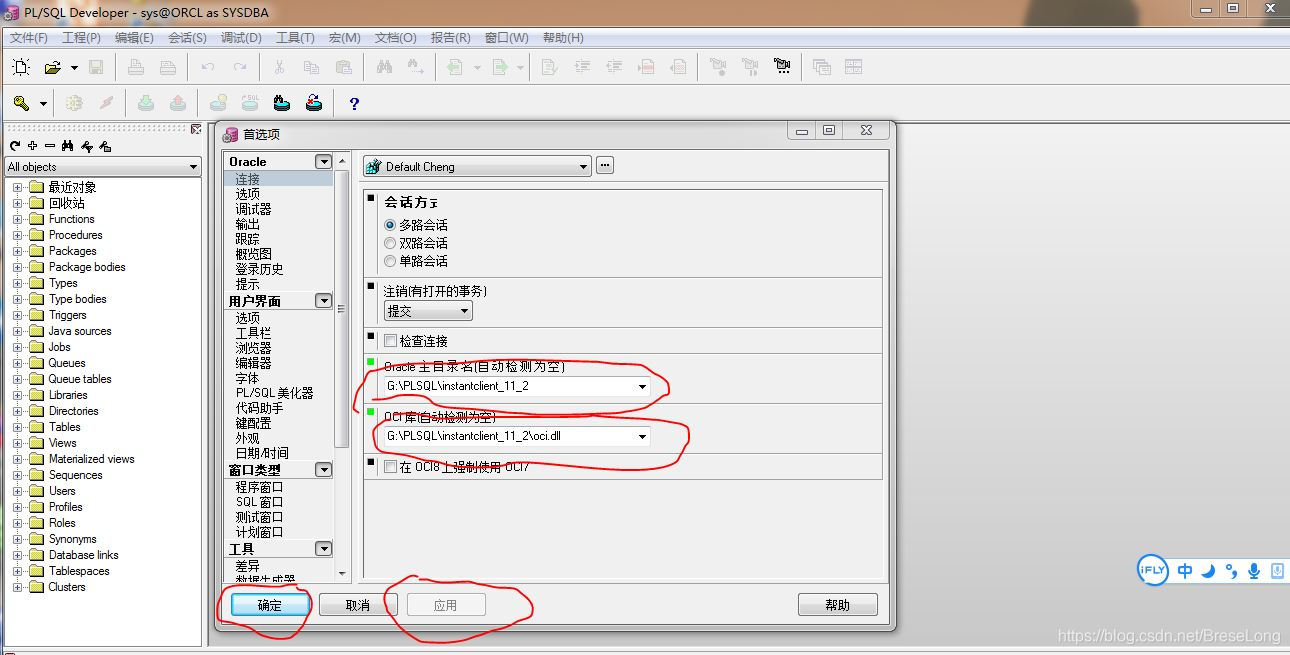Select the 单路会话 radio button

click(x=390, y=260)
